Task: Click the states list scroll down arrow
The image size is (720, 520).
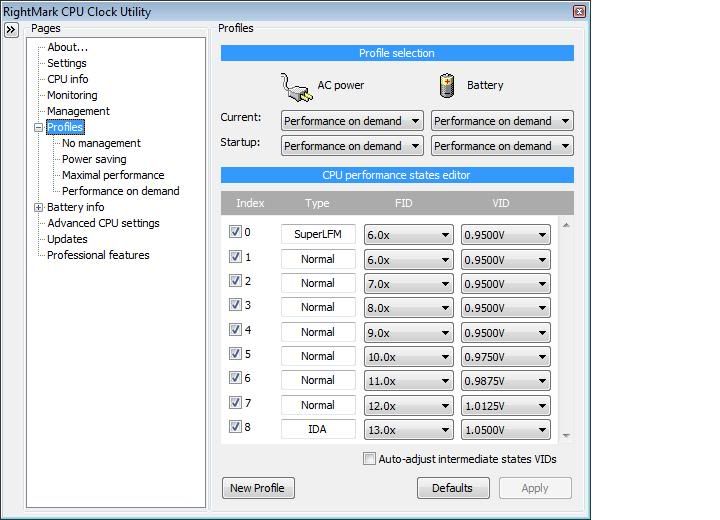Action: [x=566, y=435]
